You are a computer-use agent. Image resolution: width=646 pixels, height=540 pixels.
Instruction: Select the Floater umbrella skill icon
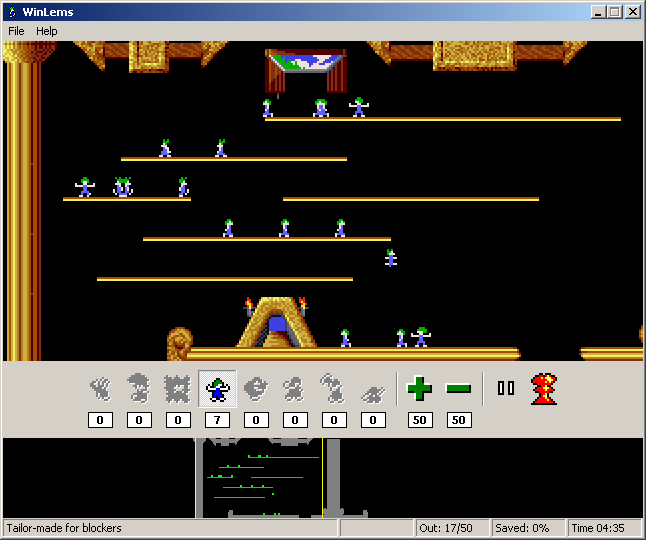[x=139, y=389]
